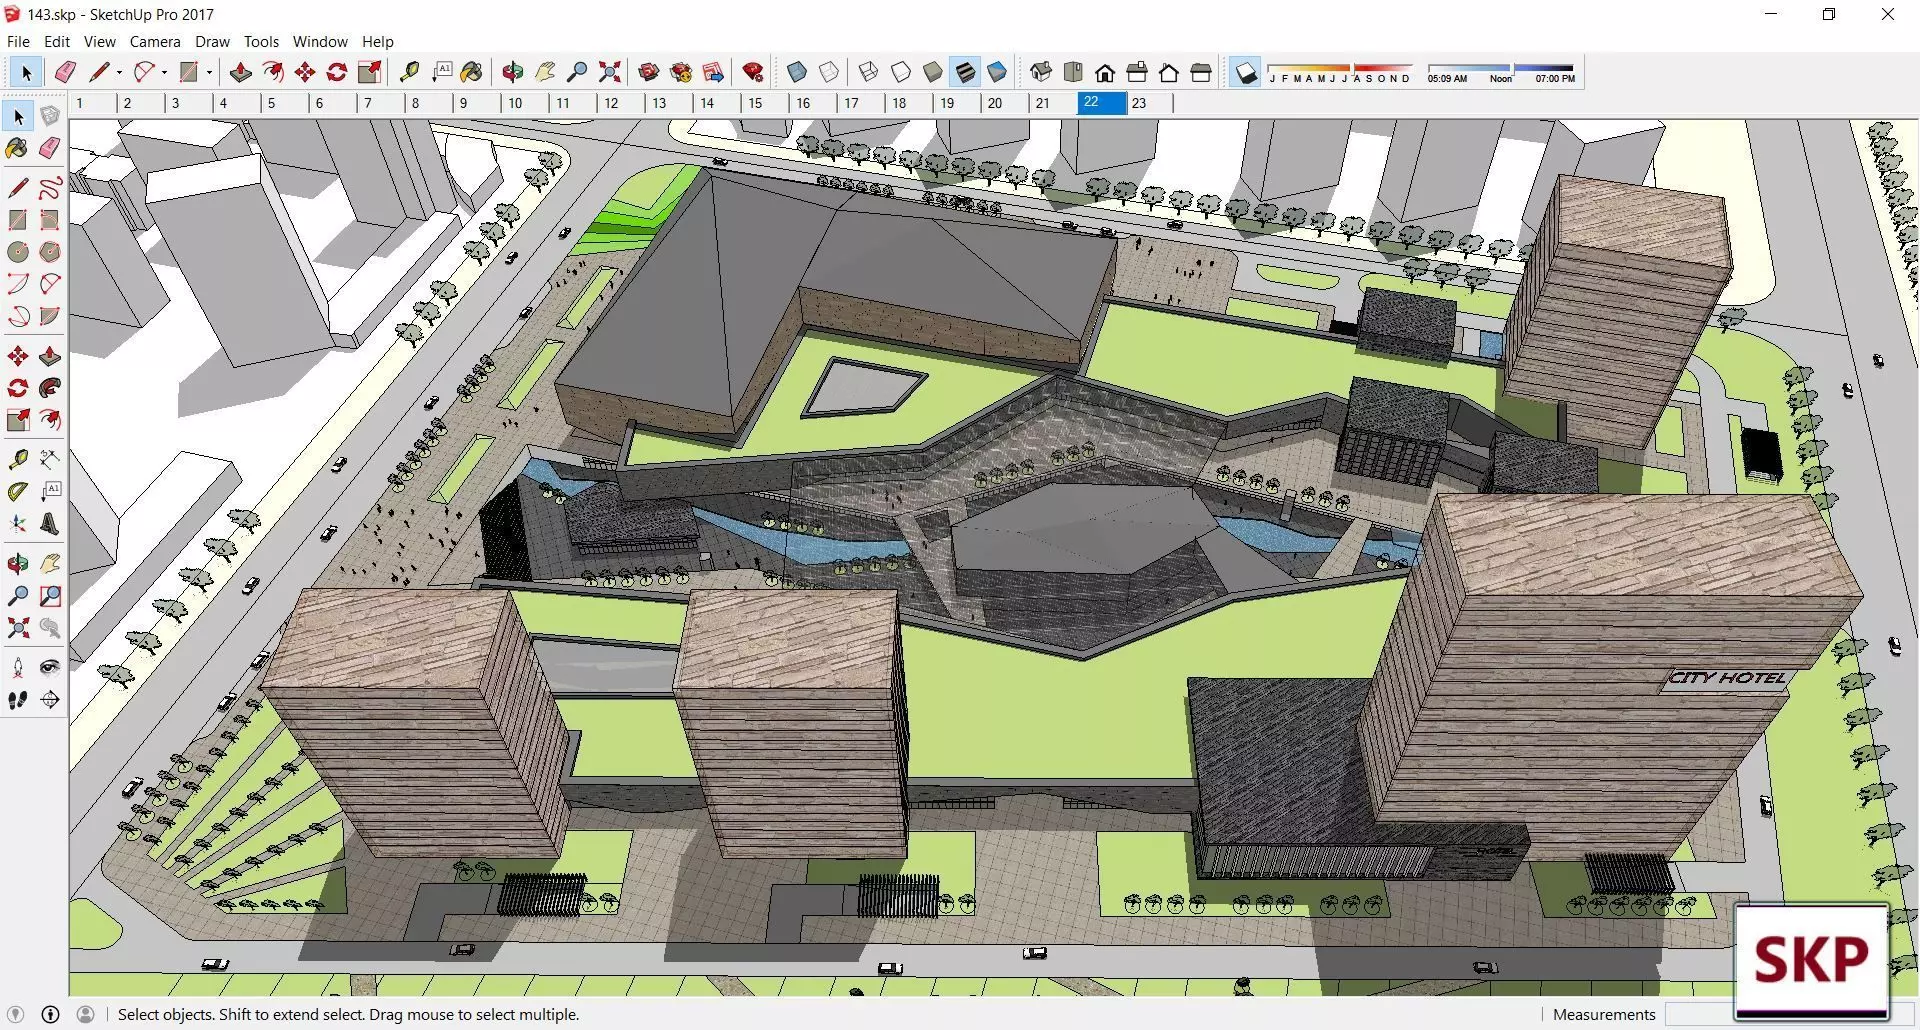Select the Protractor tool

17,492
